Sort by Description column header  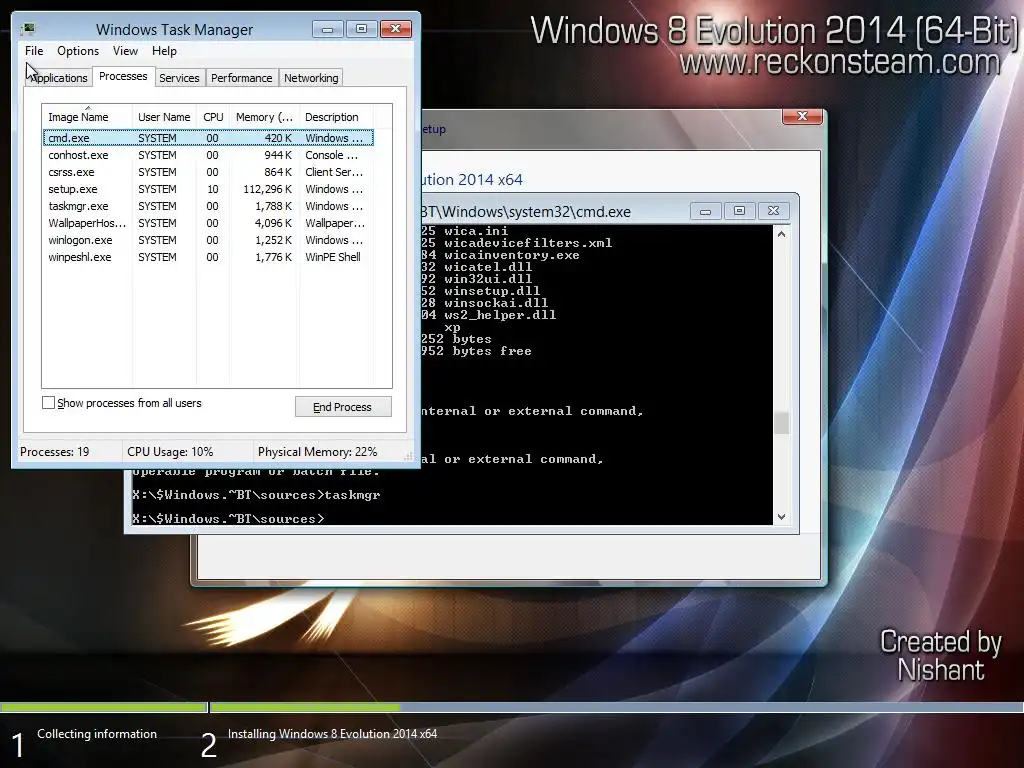(336, 116)
